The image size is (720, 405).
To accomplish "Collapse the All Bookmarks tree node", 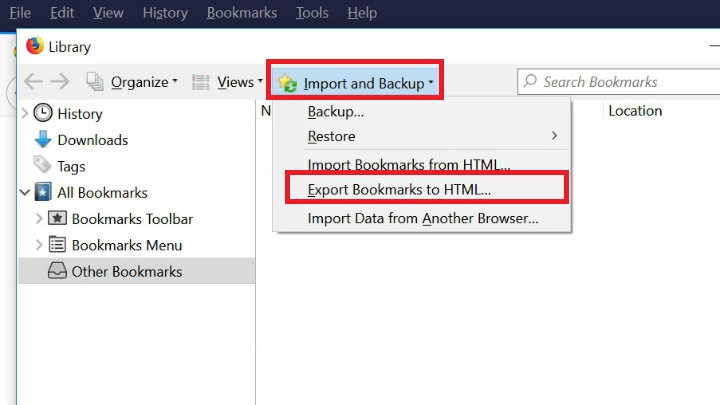I will [x=25, y=192].
